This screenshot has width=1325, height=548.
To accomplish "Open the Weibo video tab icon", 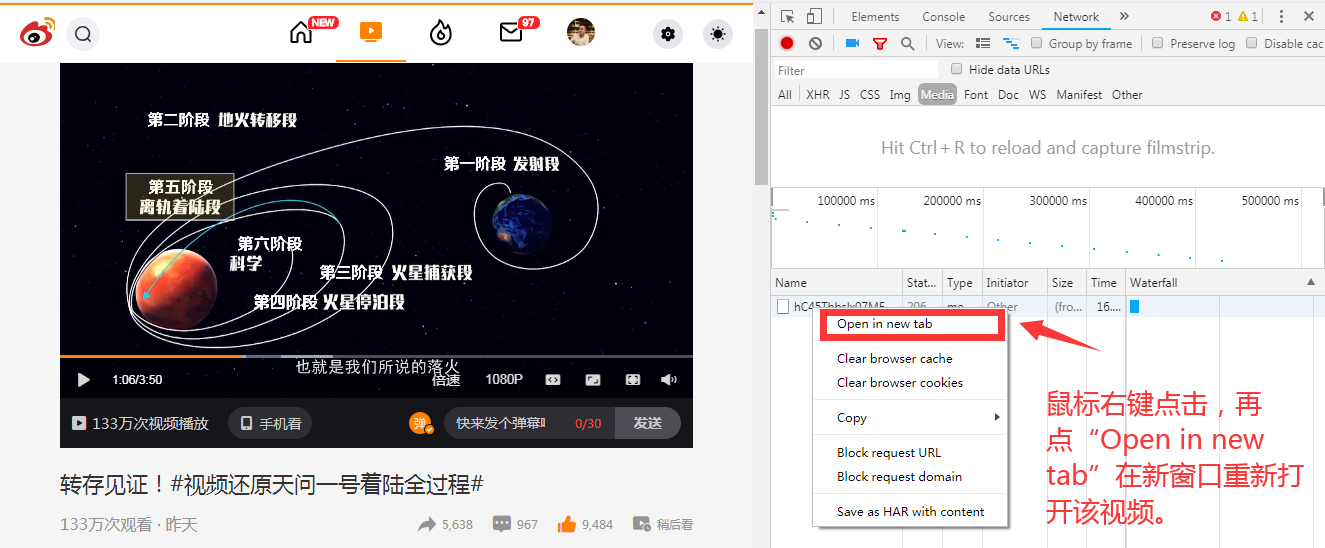I will (370, 33).
